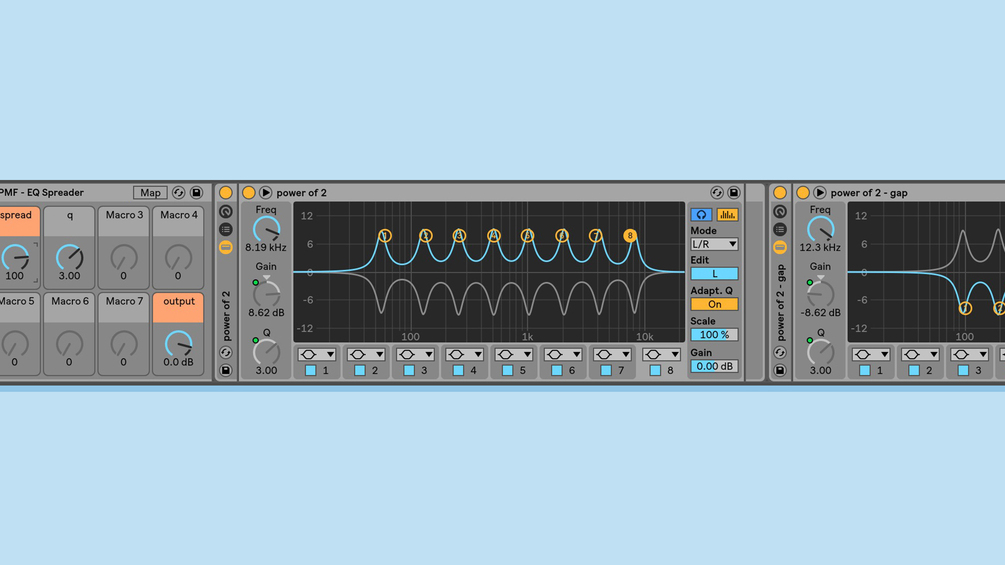Toggle band 4 activator in power of 2 EQ
The width and height of the screenshot is (1005, 565).
[458, 370]
